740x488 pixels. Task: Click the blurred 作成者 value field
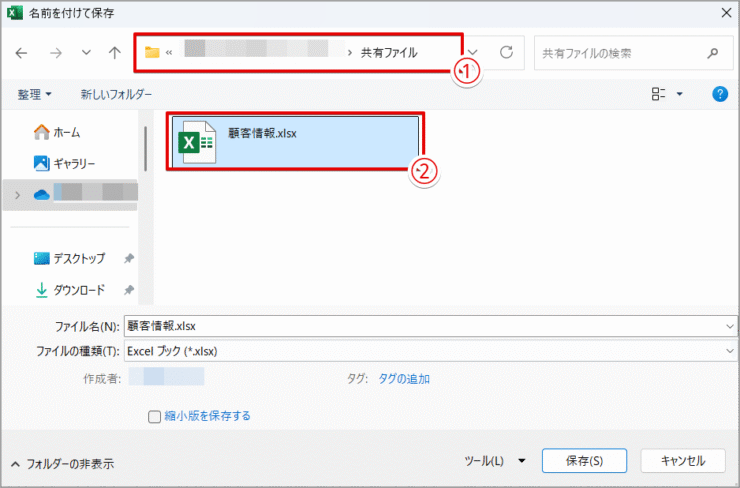pos(166,377)
